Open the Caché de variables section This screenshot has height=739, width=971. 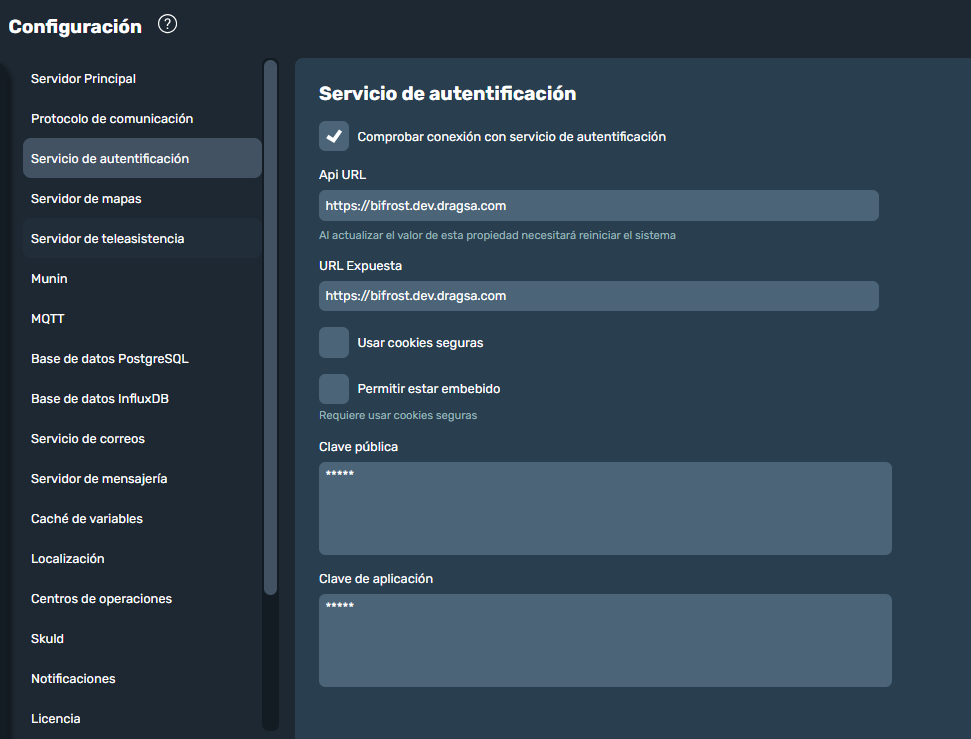[x=142, y=518]
